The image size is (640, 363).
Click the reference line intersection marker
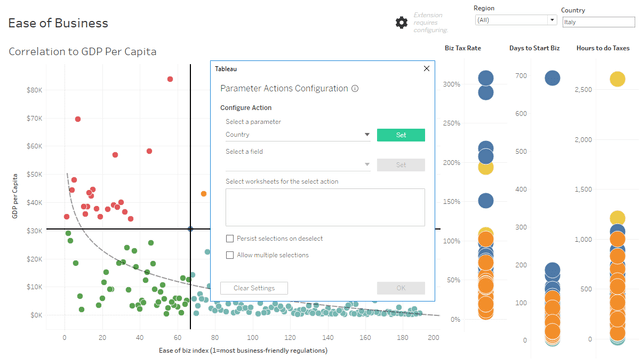coord(190,229)
